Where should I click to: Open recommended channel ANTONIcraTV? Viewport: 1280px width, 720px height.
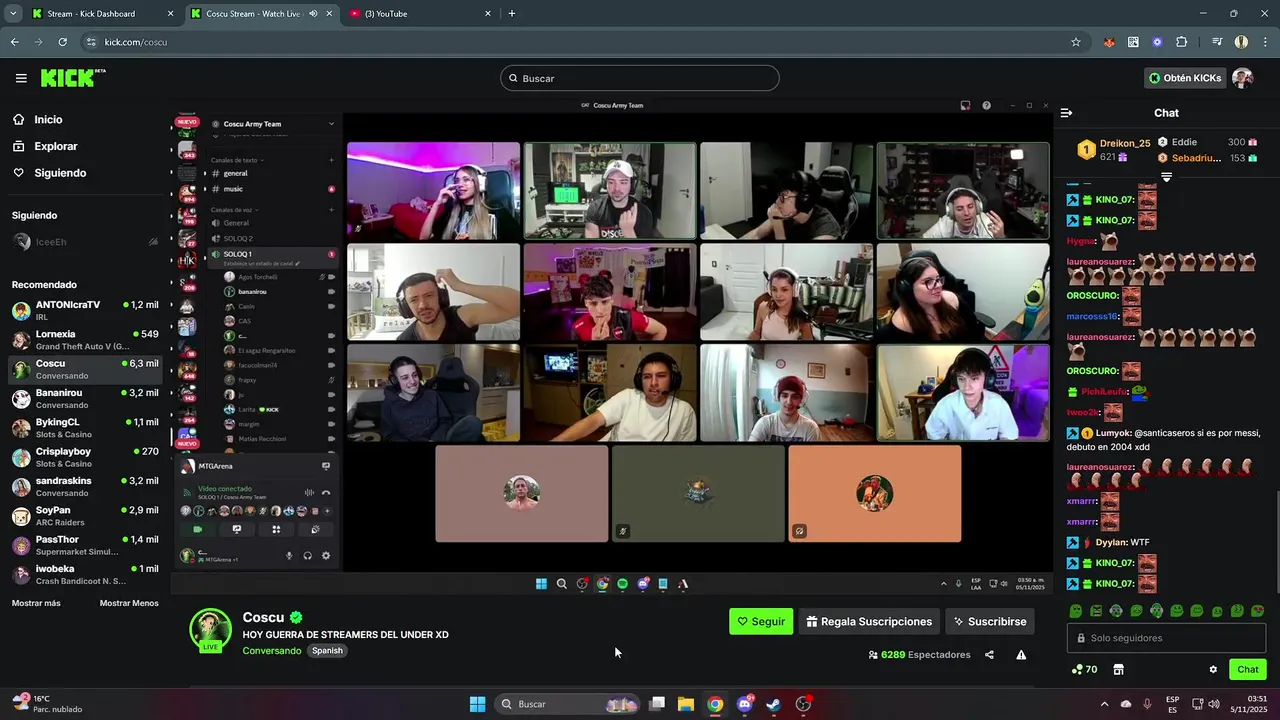click(85, 310)
